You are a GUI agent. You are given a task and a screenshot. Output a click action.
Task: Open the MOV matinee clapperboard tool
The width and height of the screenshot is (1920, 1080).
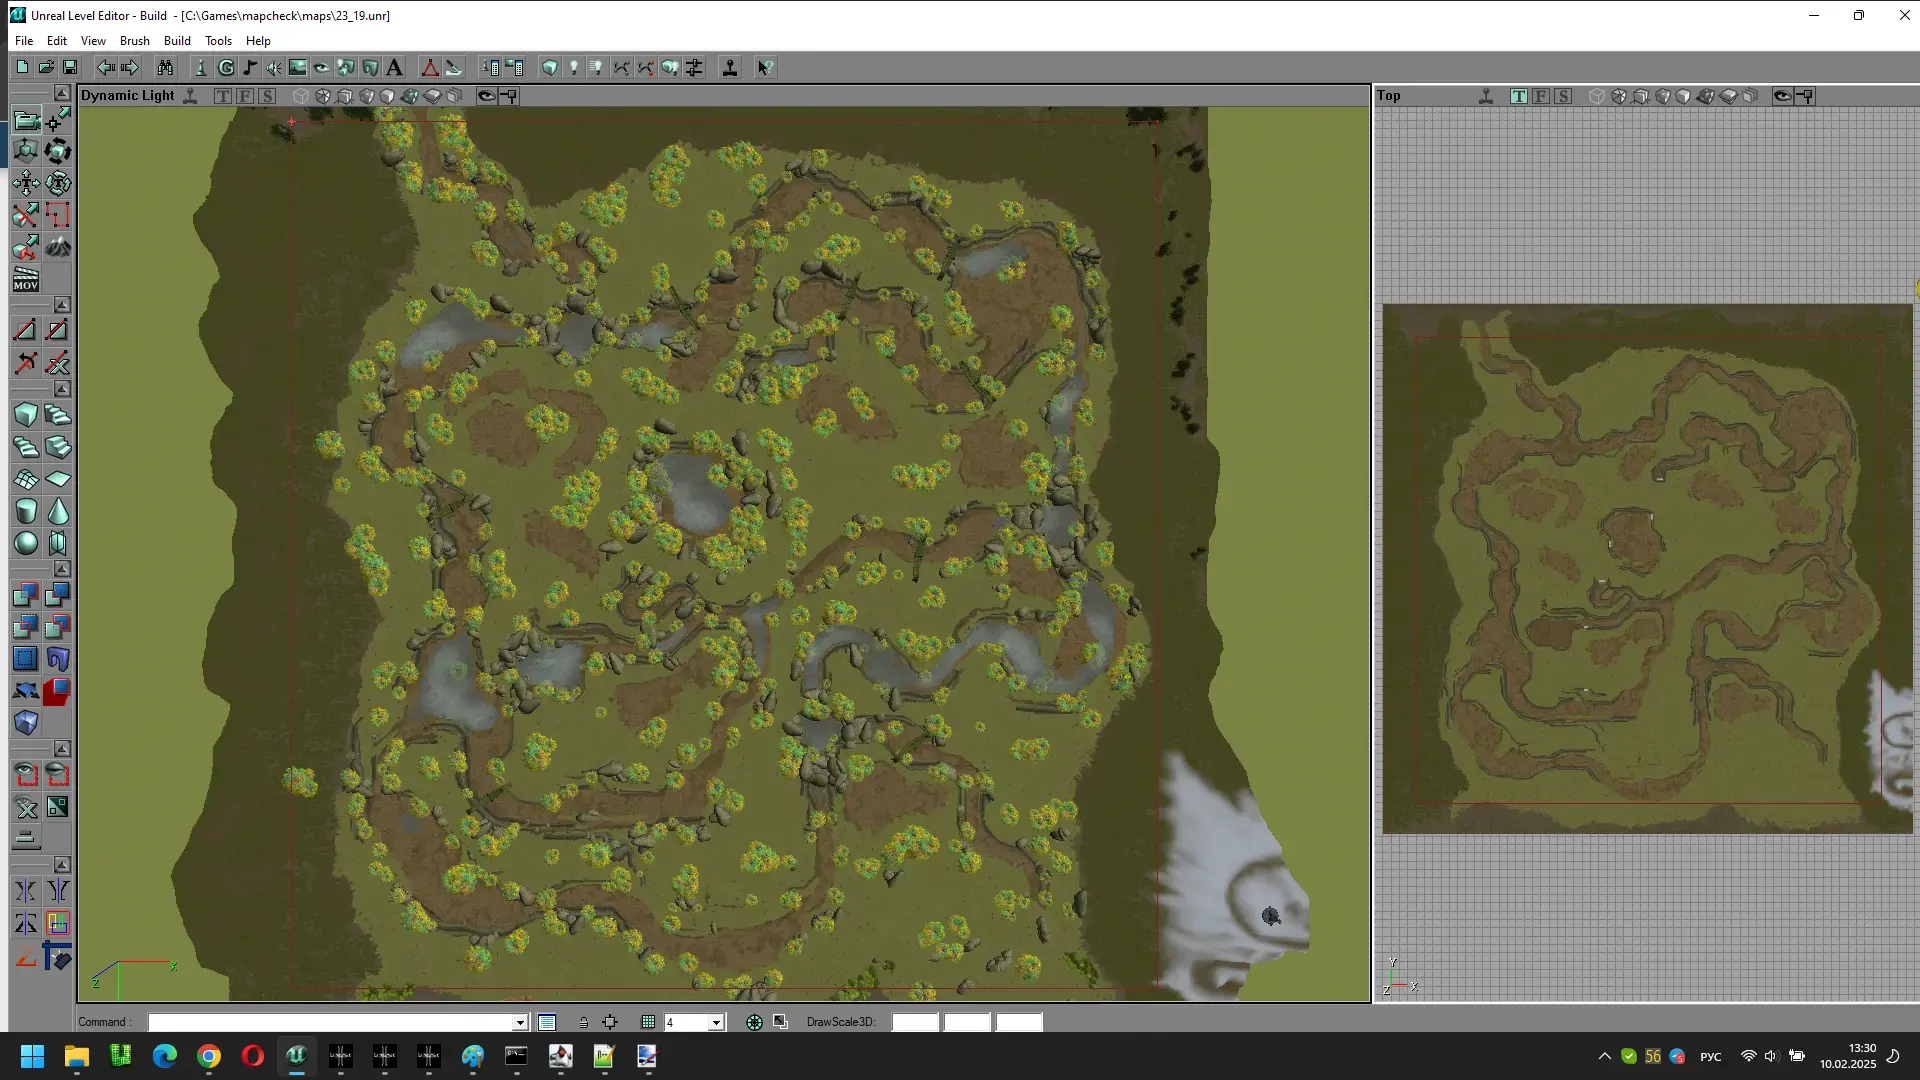[x=26, y=279]
